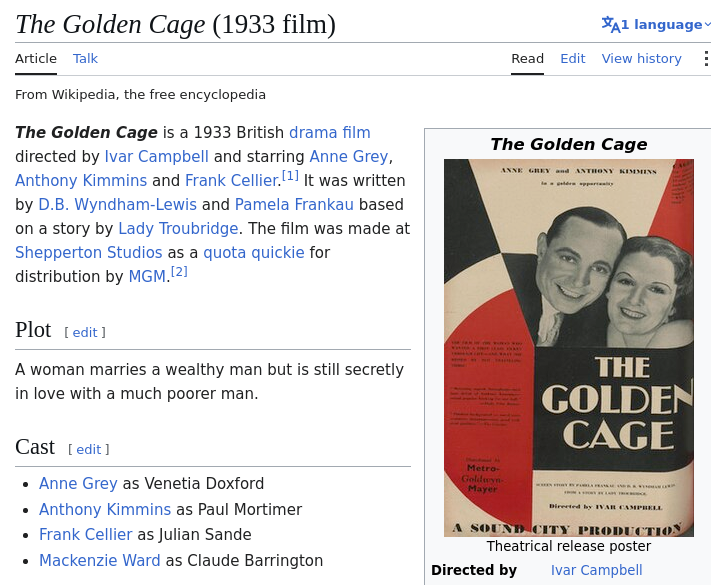The width and height of the screenshot is (711, 585).
Task: Open the language translation icon
Action: 610,24
